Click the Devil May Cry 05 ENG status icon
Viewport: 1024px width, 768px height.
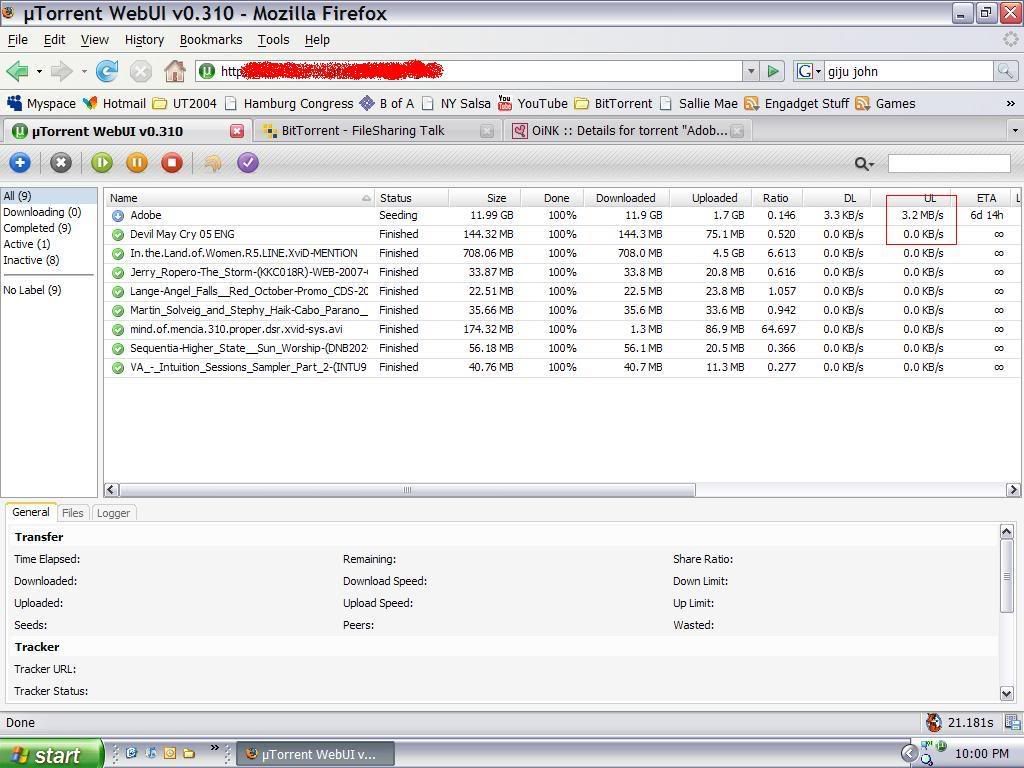118,234
